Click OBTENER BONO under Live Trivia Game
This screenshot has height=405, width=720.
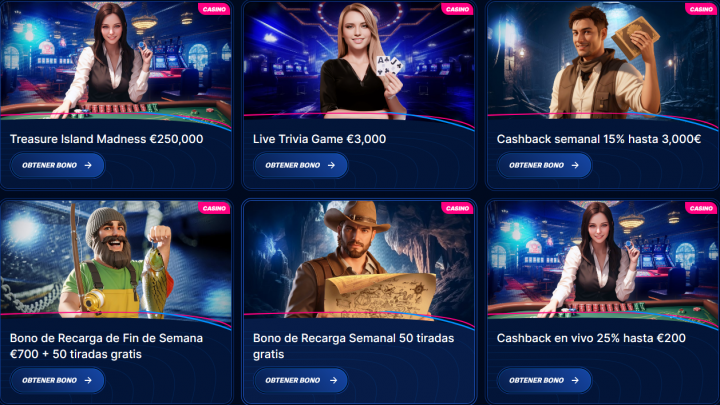(x=301, y=165)
